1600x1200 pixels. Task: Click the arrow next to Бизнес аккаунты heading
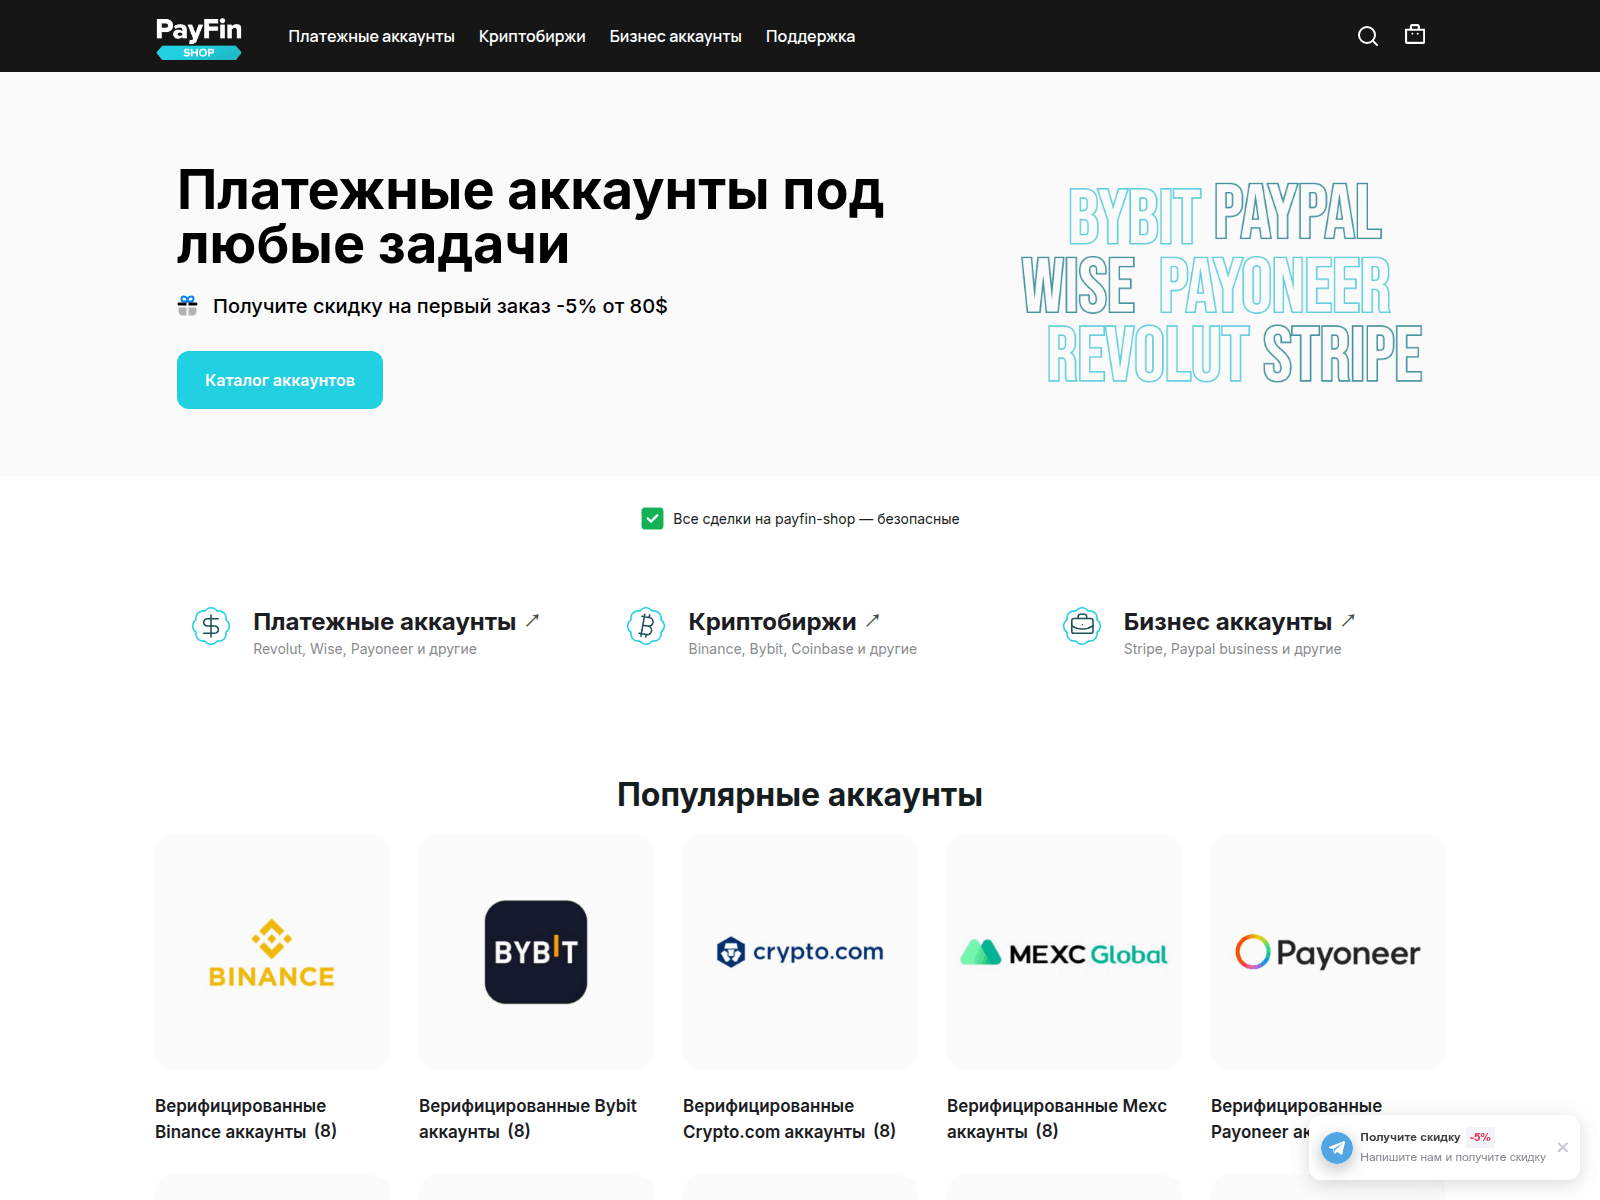[x=1348, y=621]
